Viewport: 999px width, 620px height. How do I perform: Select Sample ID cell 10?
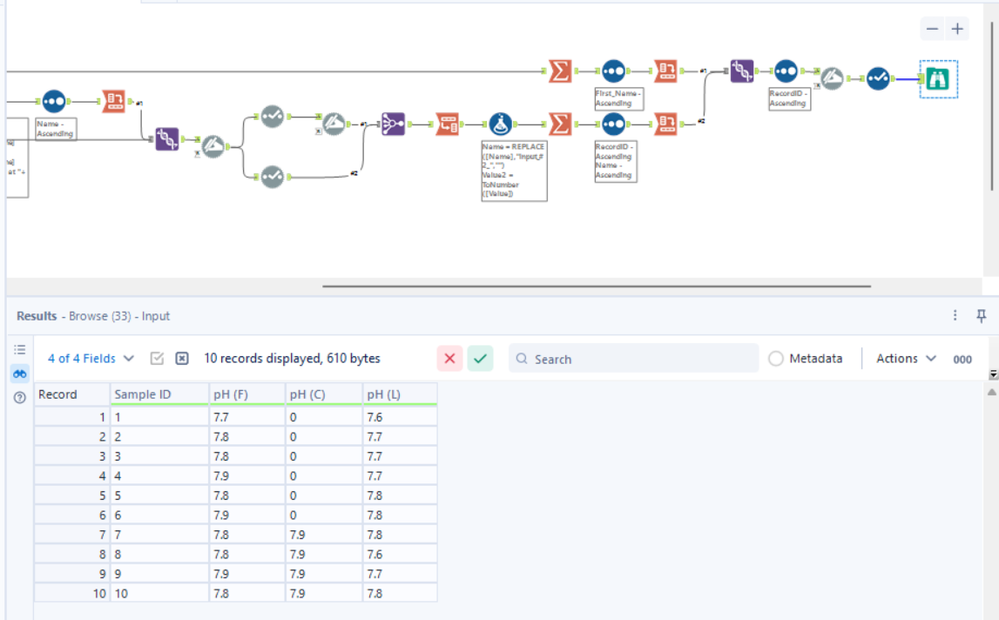(159, 593)
